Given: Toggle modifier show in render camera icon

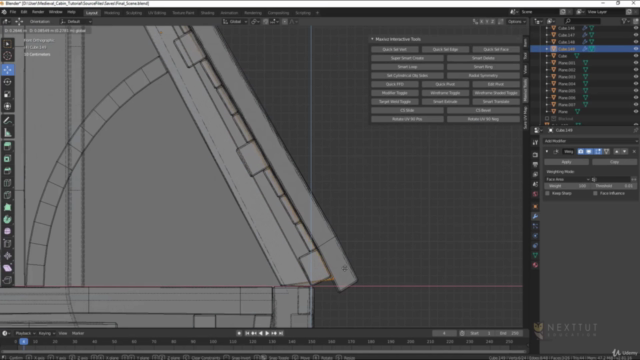Looking at the screenshot, I should pyautogui.click(x=580, y=151).
